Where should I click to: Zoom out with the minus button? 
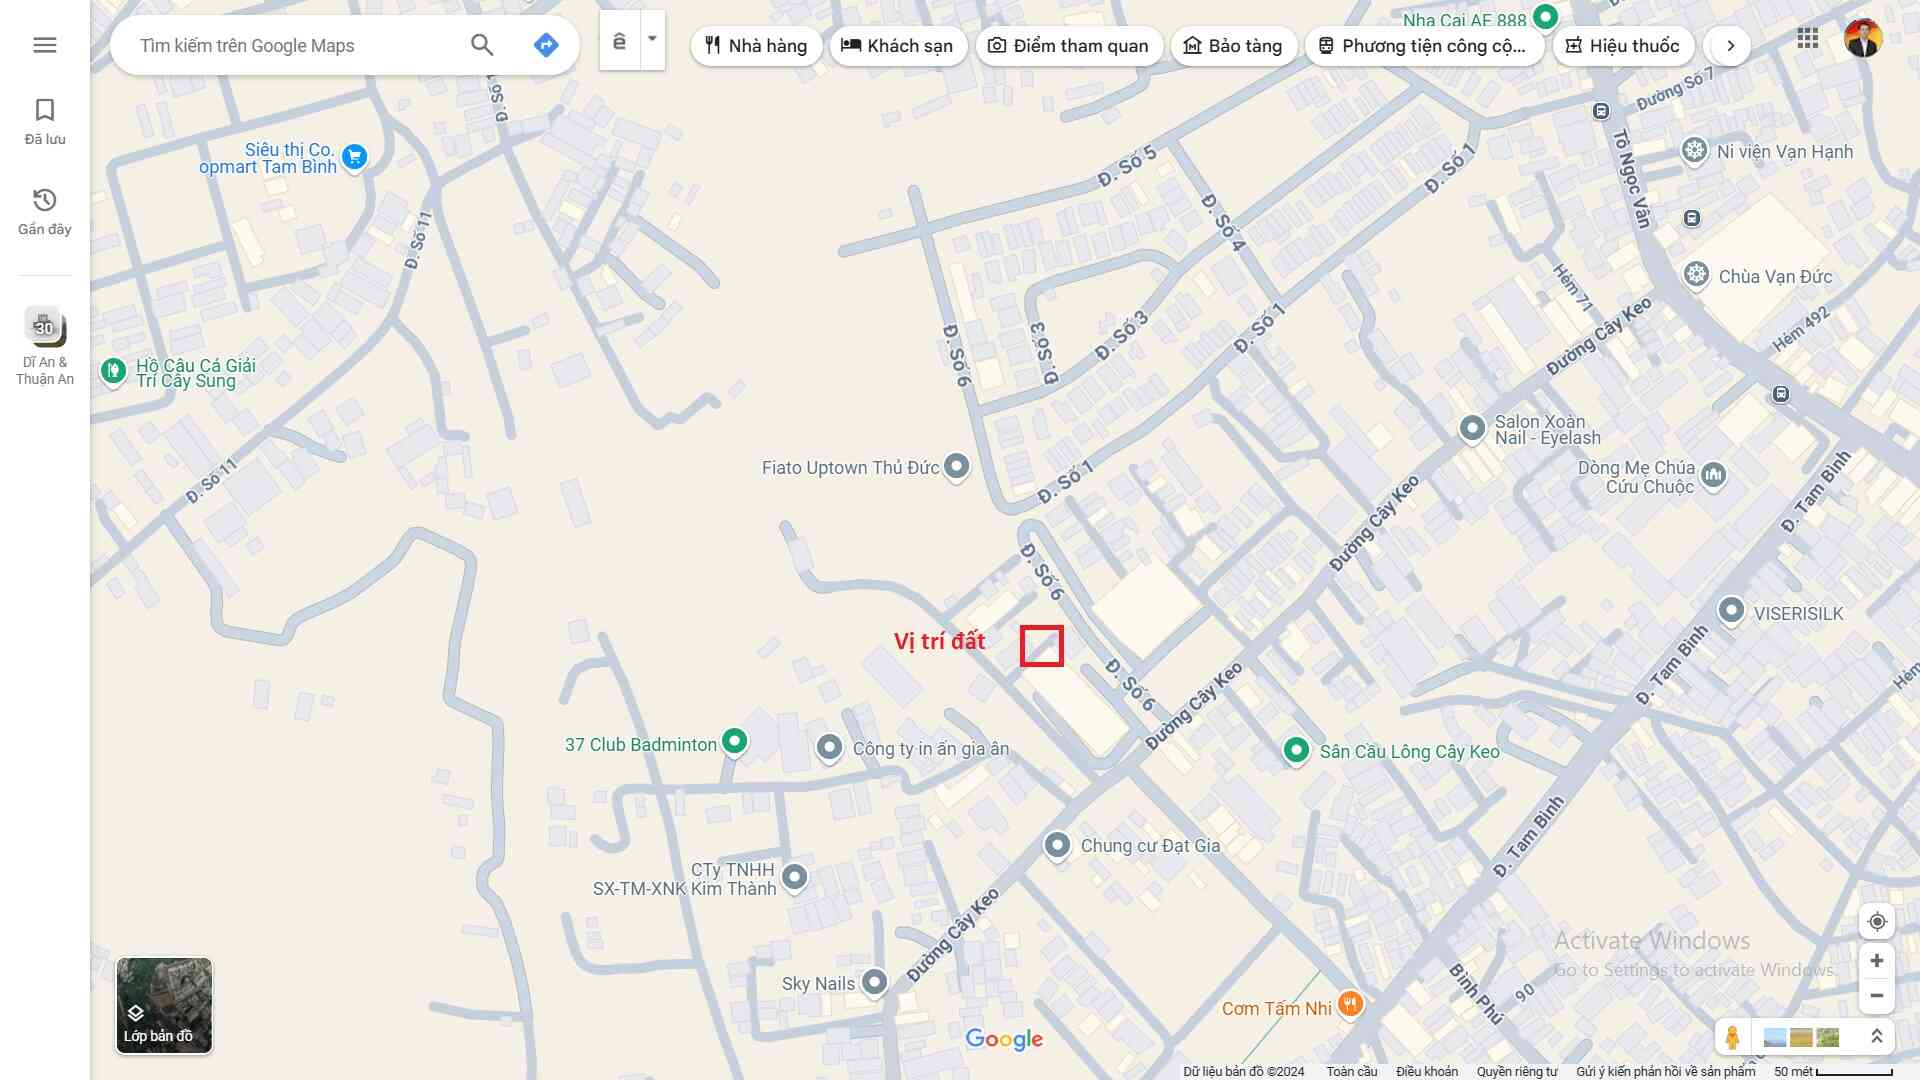[1877, 996]
